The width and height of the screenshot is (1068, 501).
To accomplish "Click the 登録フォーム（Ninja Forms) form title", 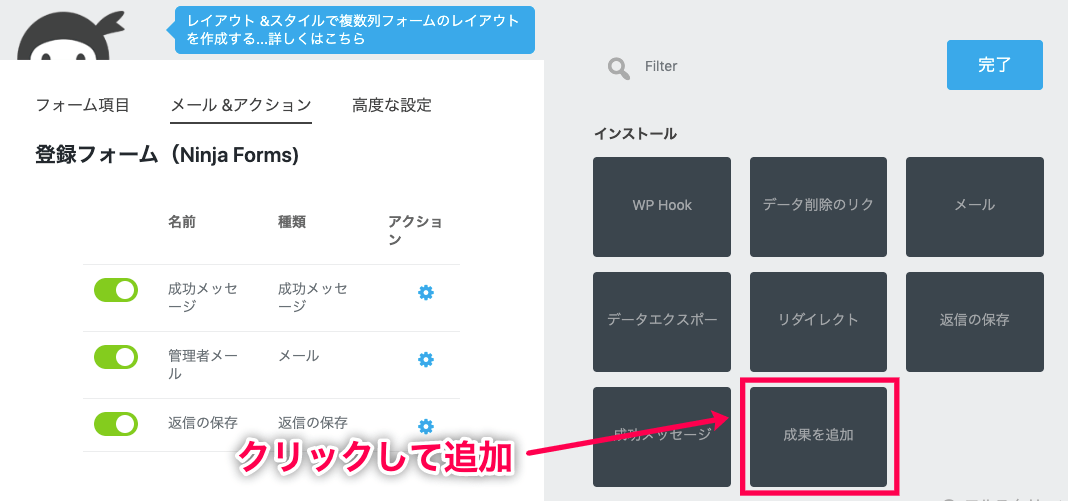I will click(167, 155).
